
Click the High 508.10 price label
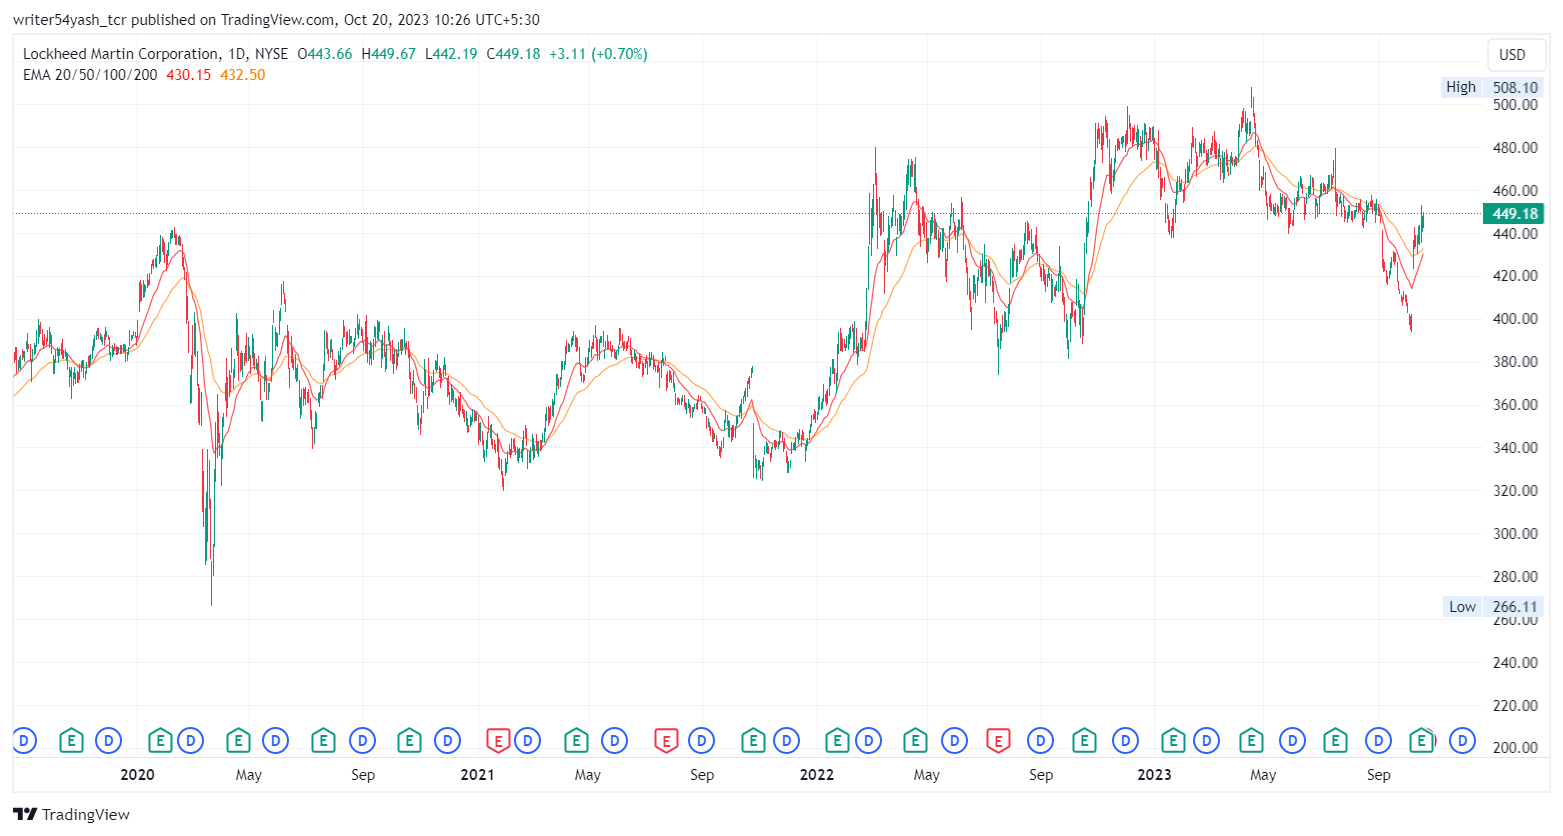pos(1493,87)
